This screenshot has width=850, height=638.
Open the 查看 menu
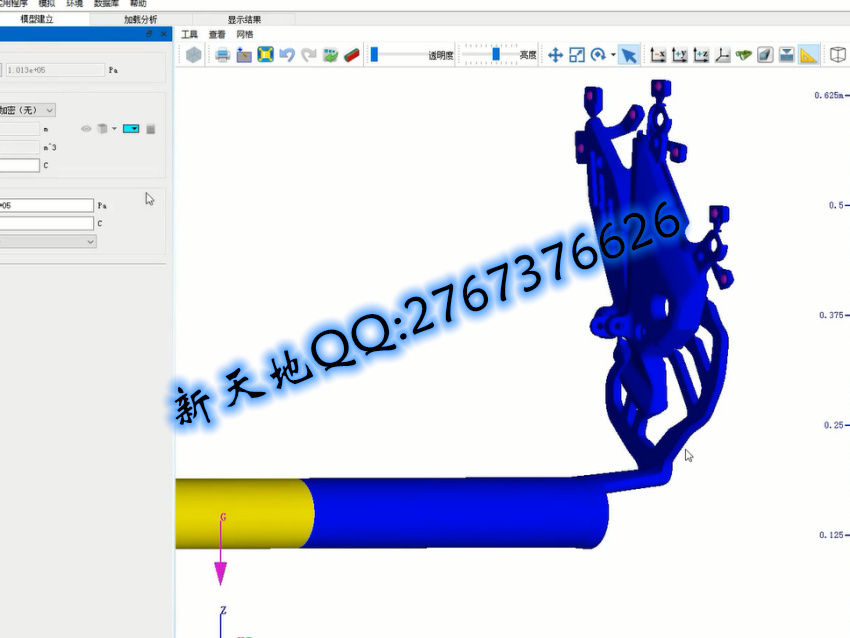point(217,34)
